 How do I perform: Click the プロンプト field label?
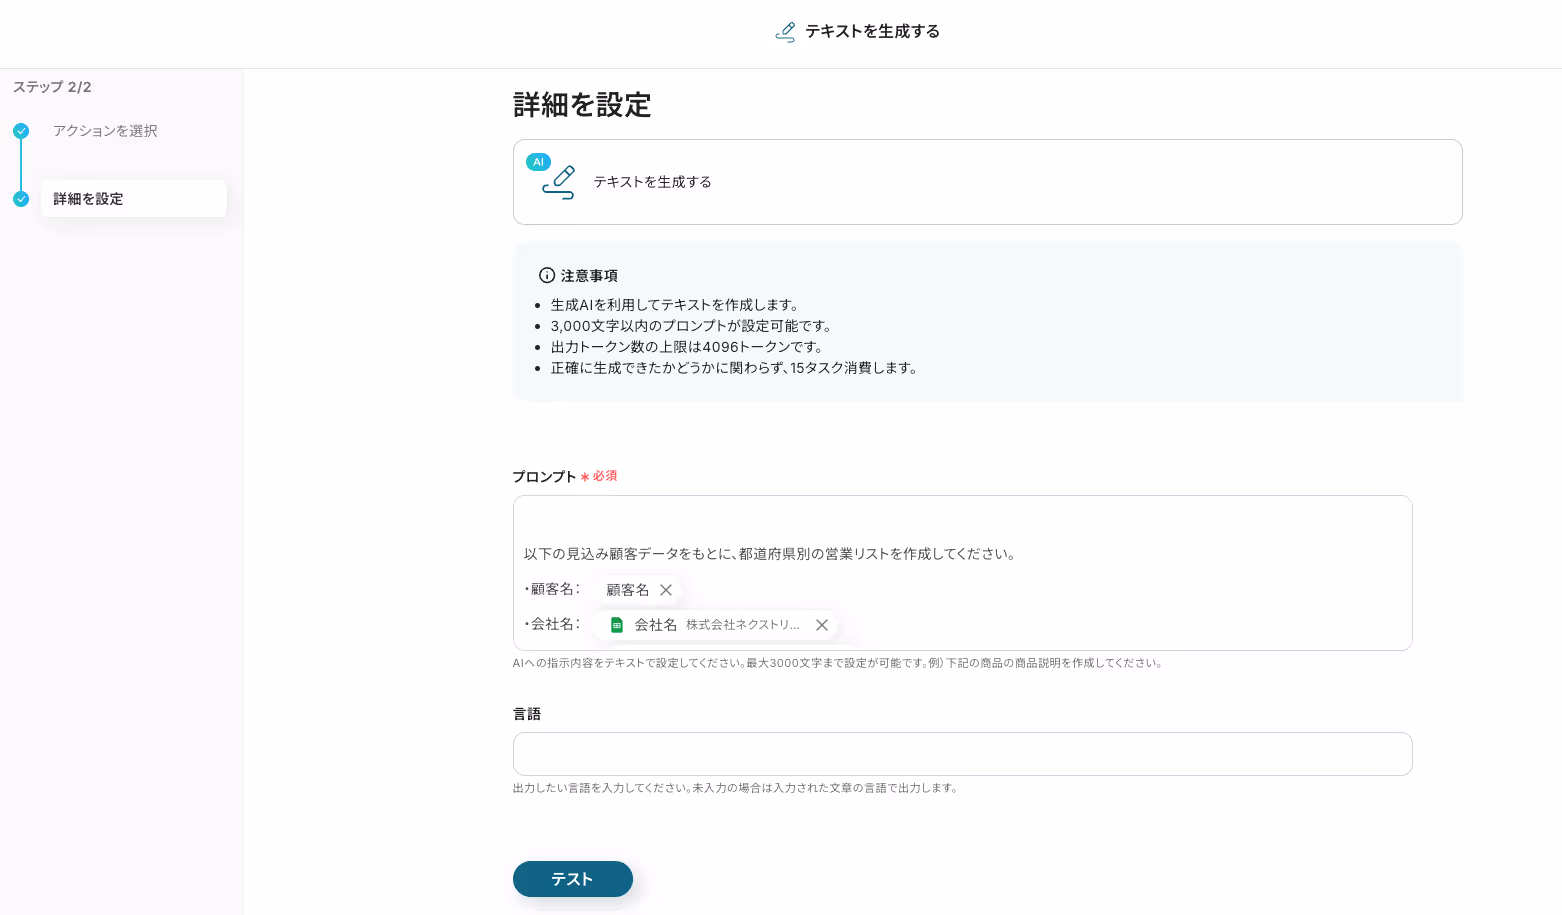pos(545,477)
